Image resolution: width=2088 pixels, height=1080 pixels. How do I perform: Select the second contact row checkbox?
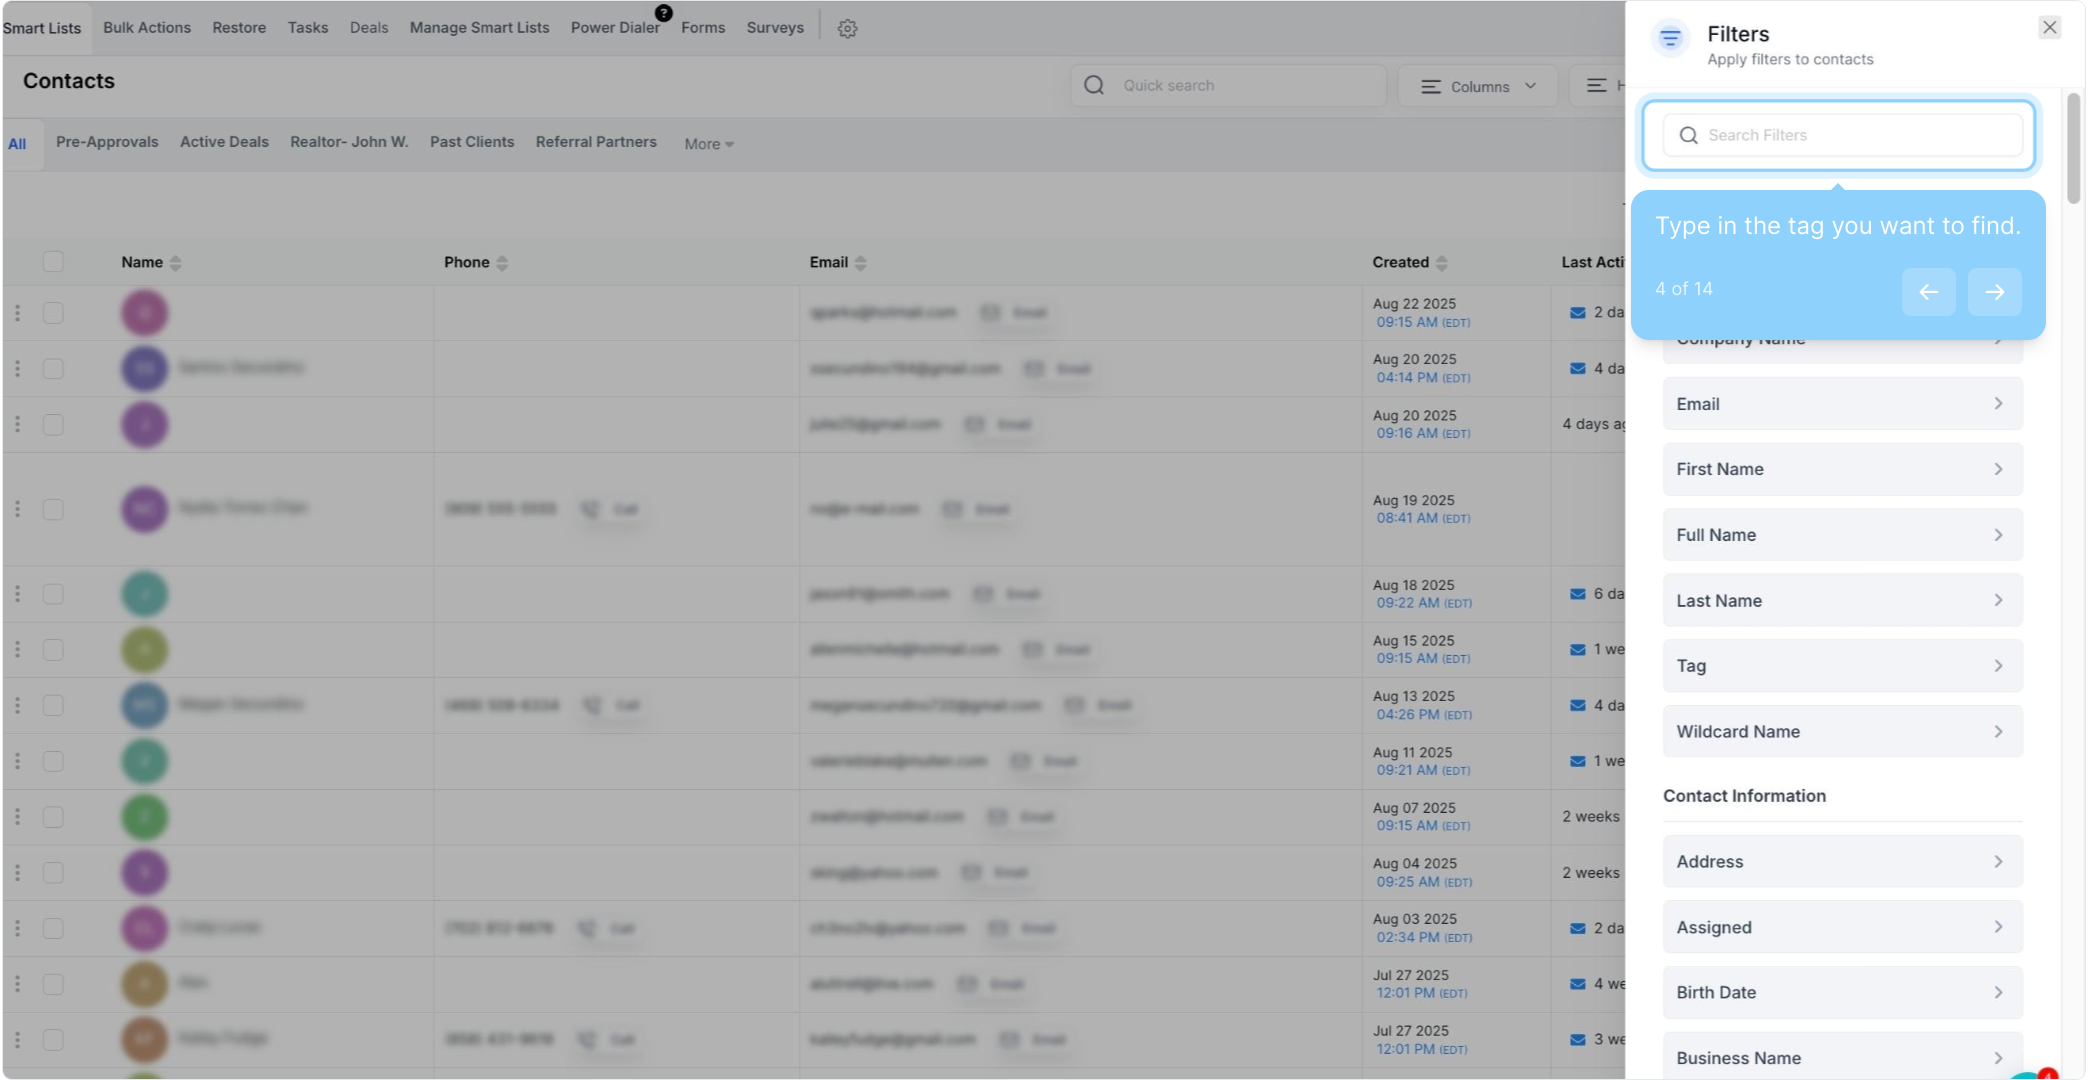53,369
